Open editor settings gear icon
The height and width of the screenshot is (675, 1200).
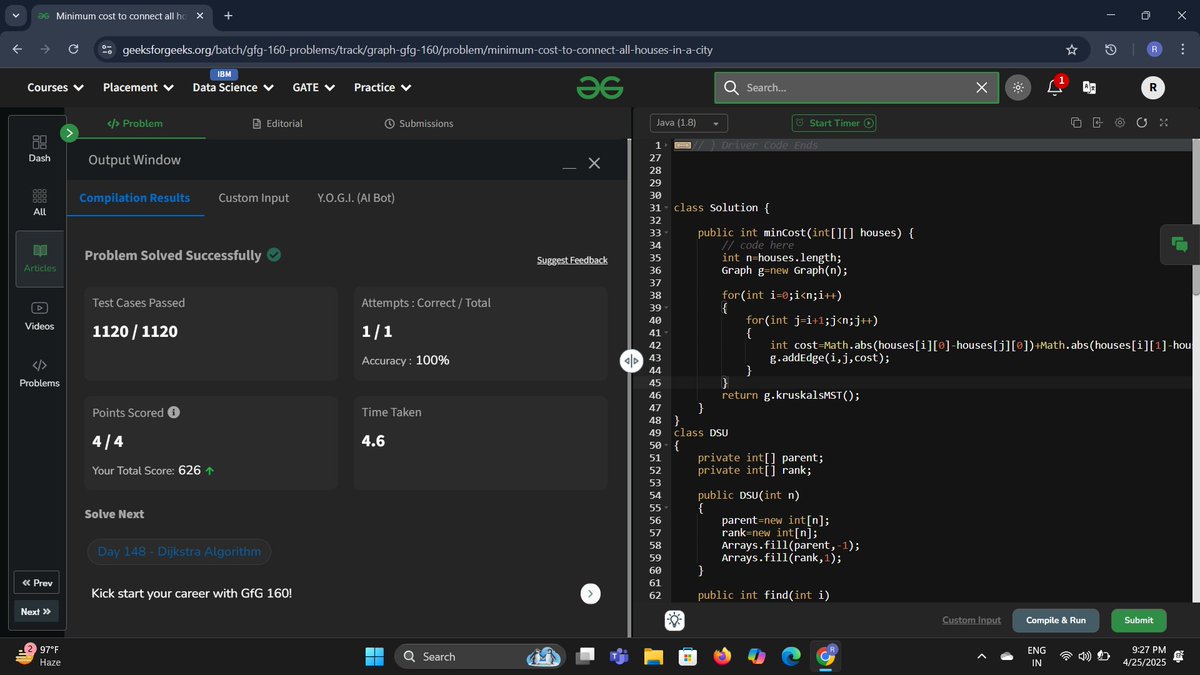pyautogui.click(x=1119, y=123)
